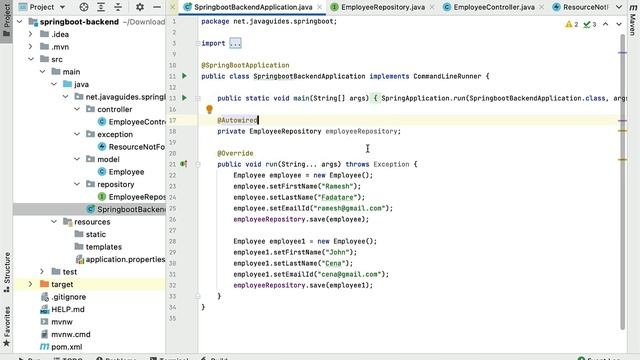This screenshot has height=360, width=640.
Task: Click yellow warning stripe mark near line 21
Action: coord(622,160)
